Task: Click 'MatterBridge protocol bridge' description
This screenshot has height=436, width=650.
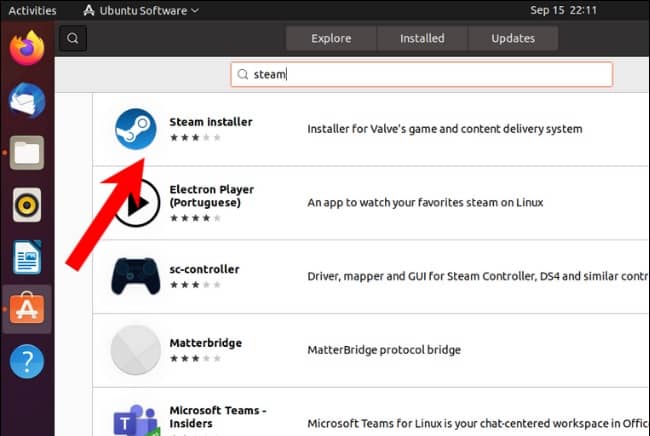Action: (x=384, y=350)
